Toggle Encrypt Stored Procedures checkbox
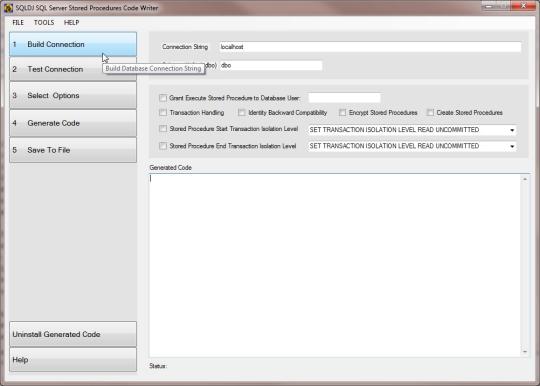 342,113
